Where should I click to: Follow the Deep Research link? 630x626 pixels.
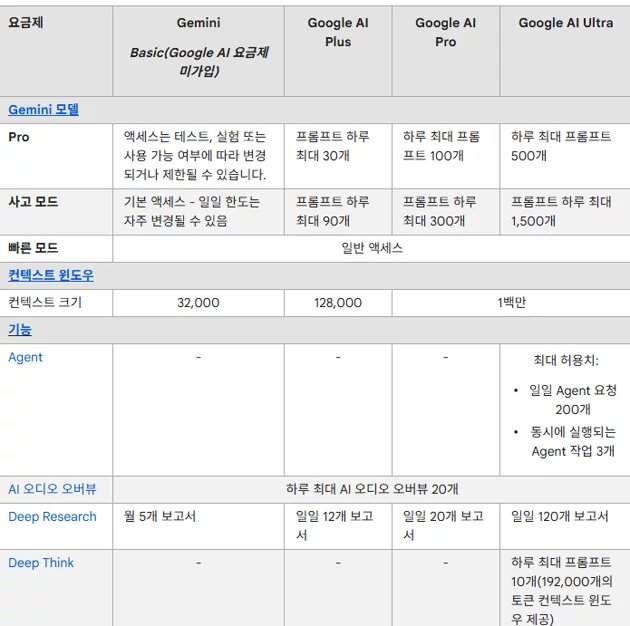click(52, 517)
